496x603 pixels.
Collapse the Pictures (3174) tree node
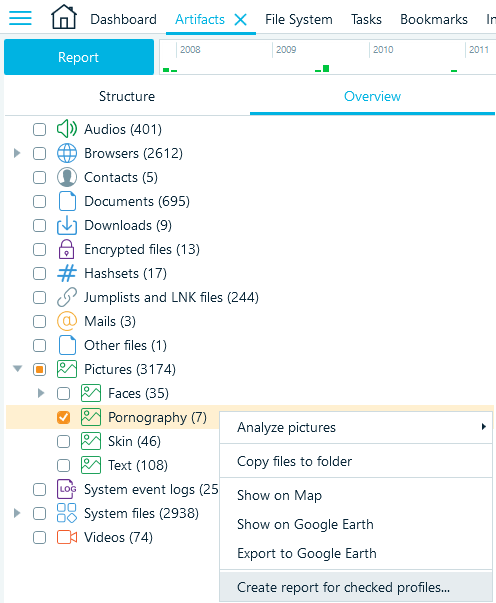tap(17, 369)
